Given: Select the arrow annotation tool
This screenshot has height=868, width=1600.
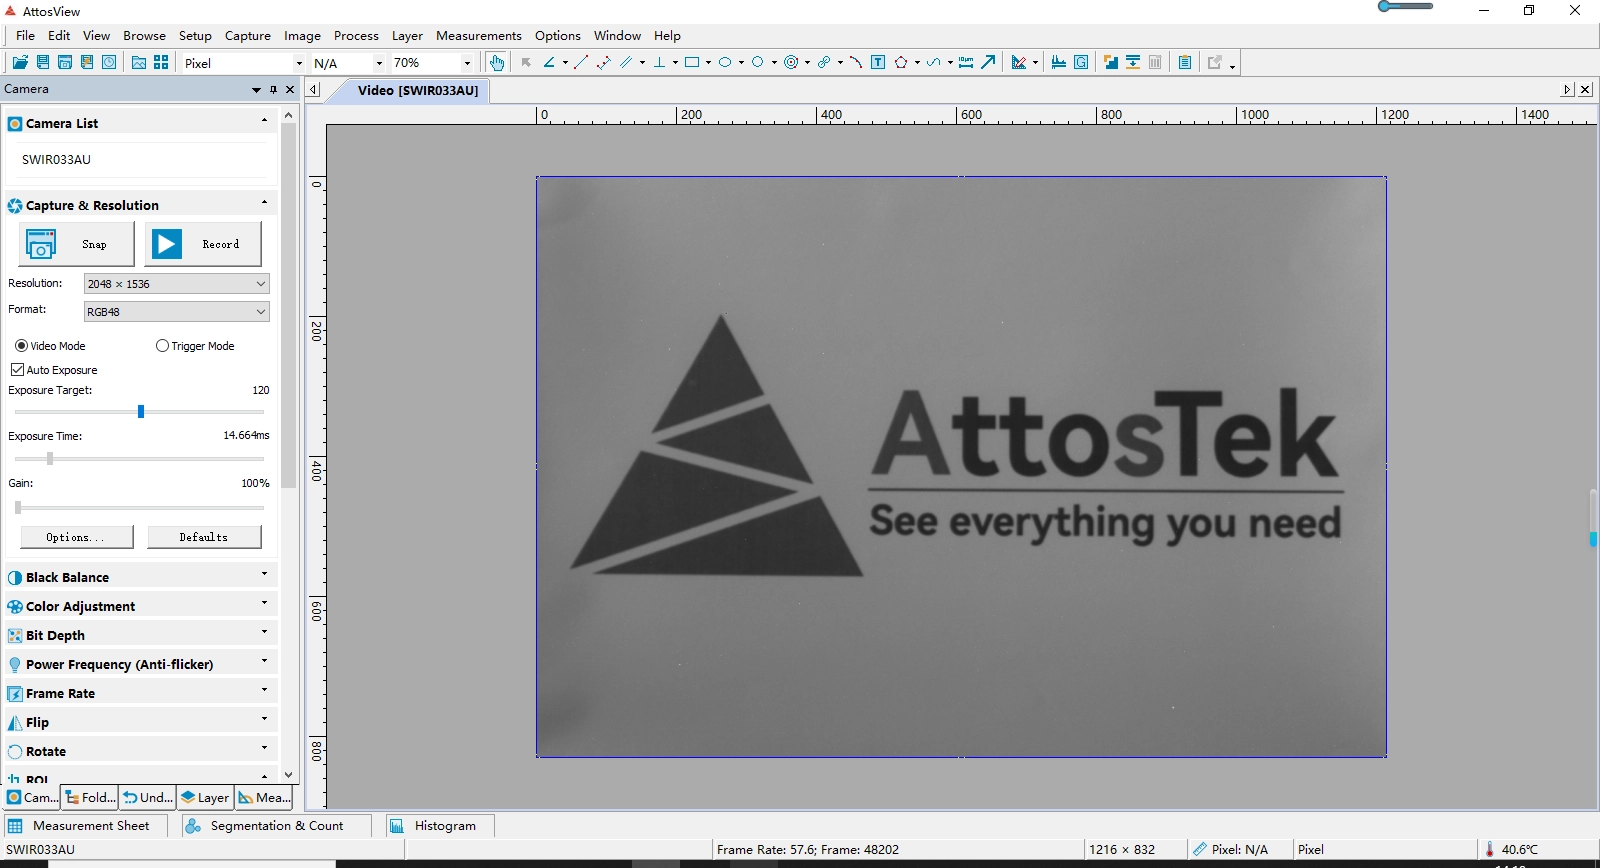Looking at the screenshot, I should click(x=988, y=62).
